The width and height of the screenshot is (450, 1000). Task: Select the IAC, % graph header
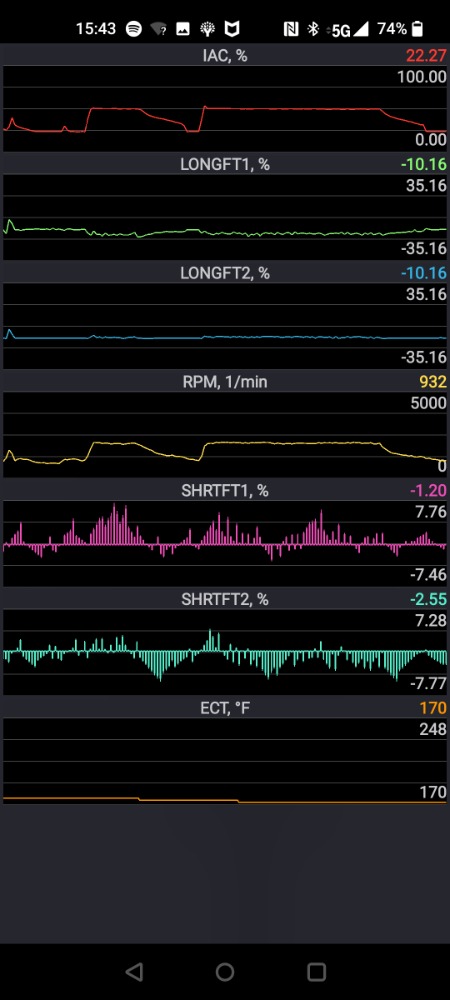pyautogui.click(x=225, y=55)
